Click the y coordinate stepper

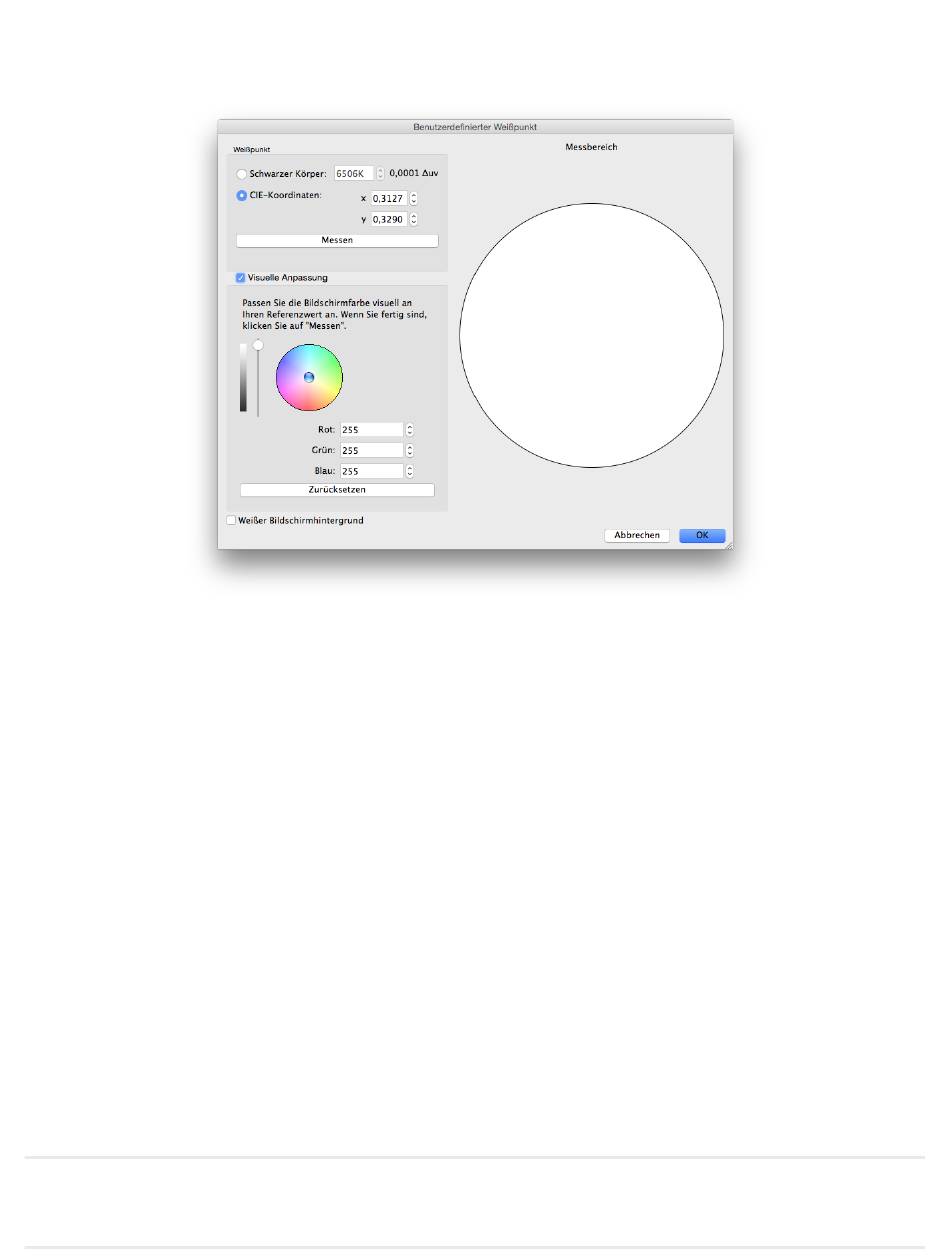[x=413, y=219]
